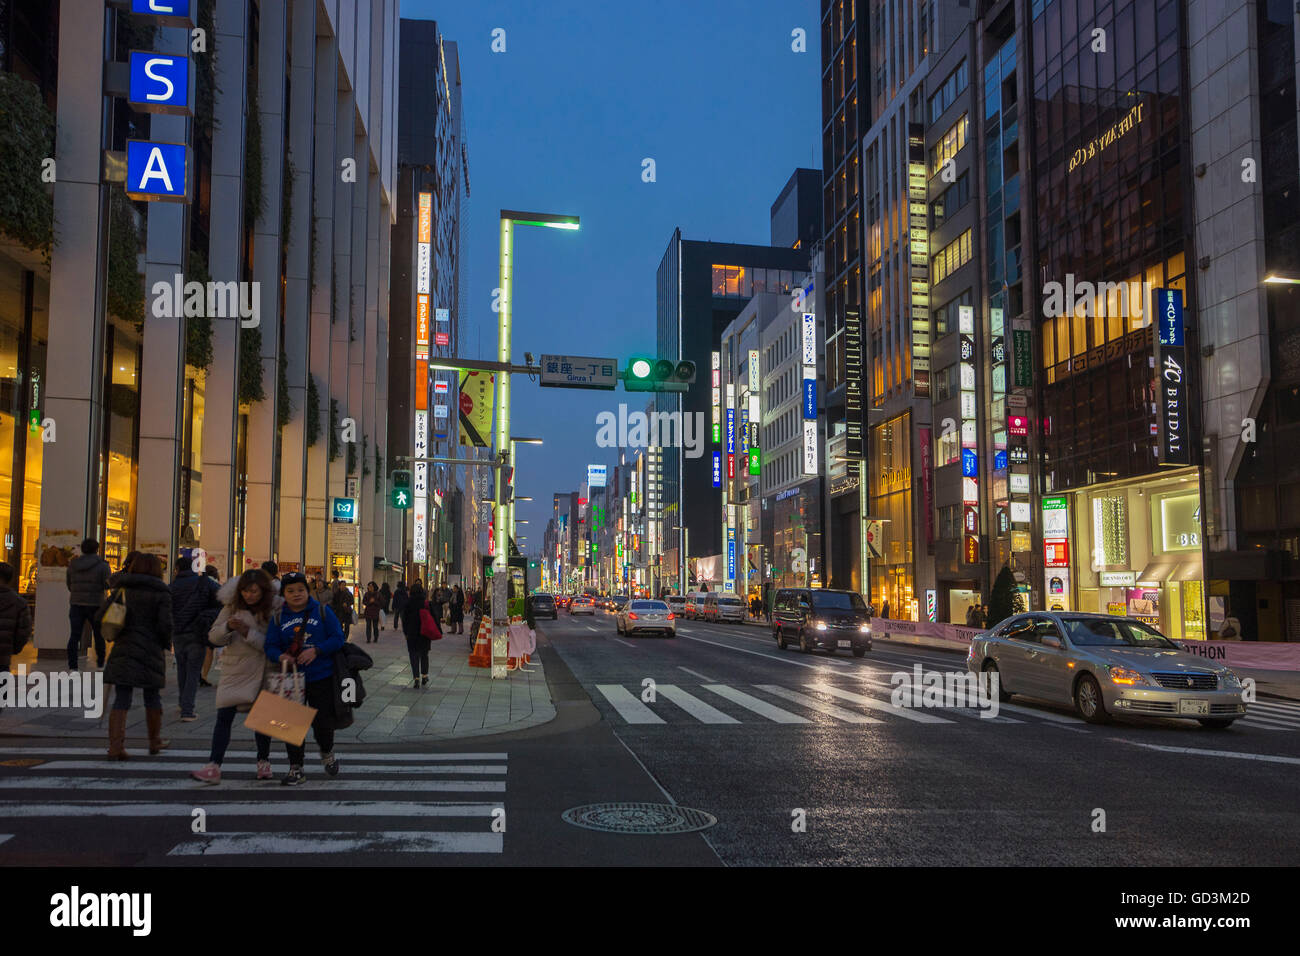Click the blue "A" sign on the building
1300x956 pixels.
[x=156, y=170]
